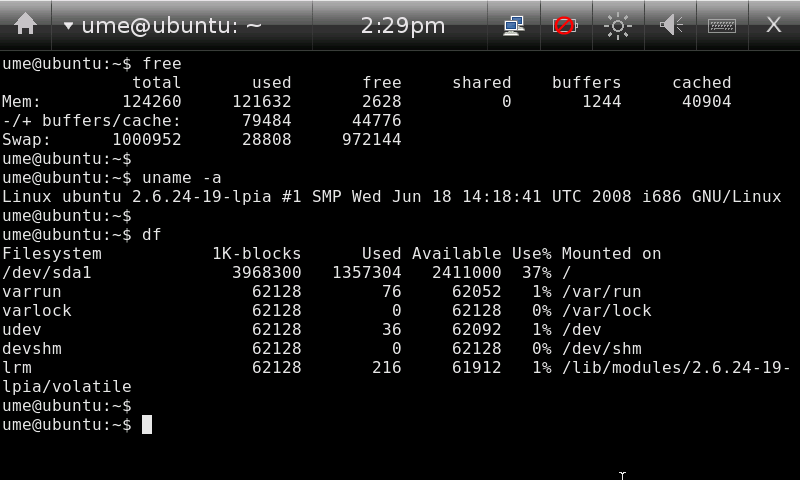The image size is (800, 480).
Task: Click the 'uname -a' command text
Action: [x=182, y=178]
